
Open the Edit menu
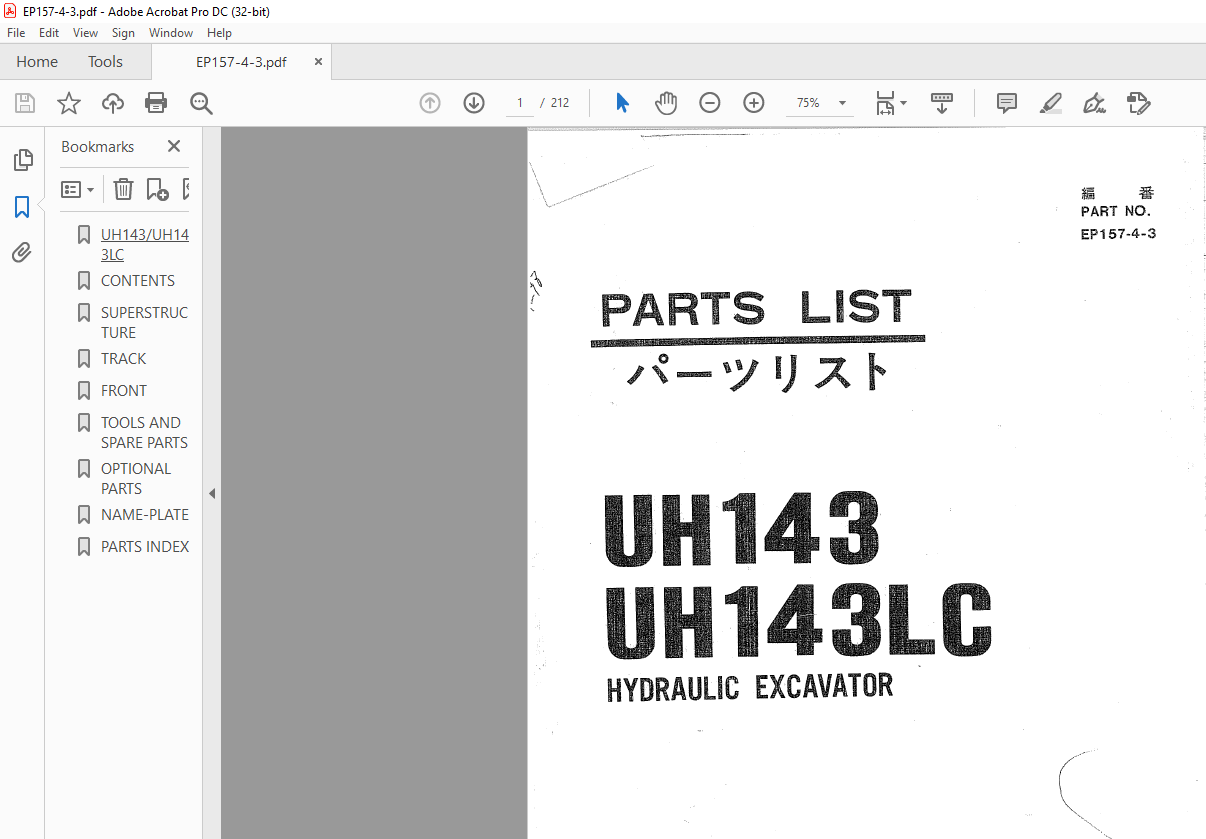click(x=49, y=33)
